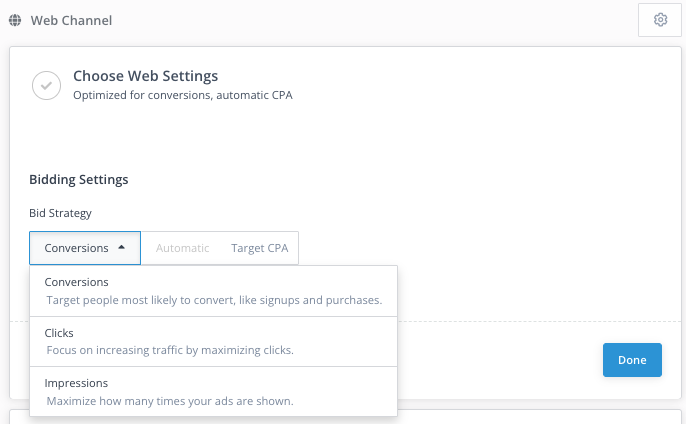Select the Automatic bid toggle
This screenshot has height=424, width=686.
182,248
